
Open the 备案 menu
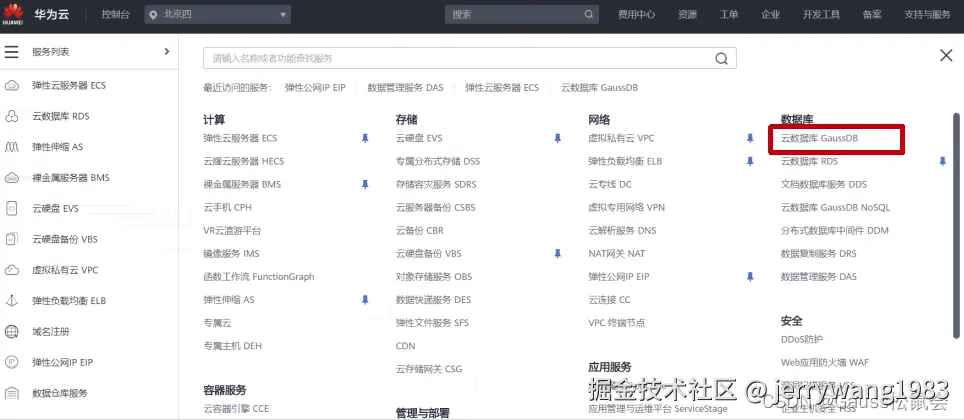(872, 15)
